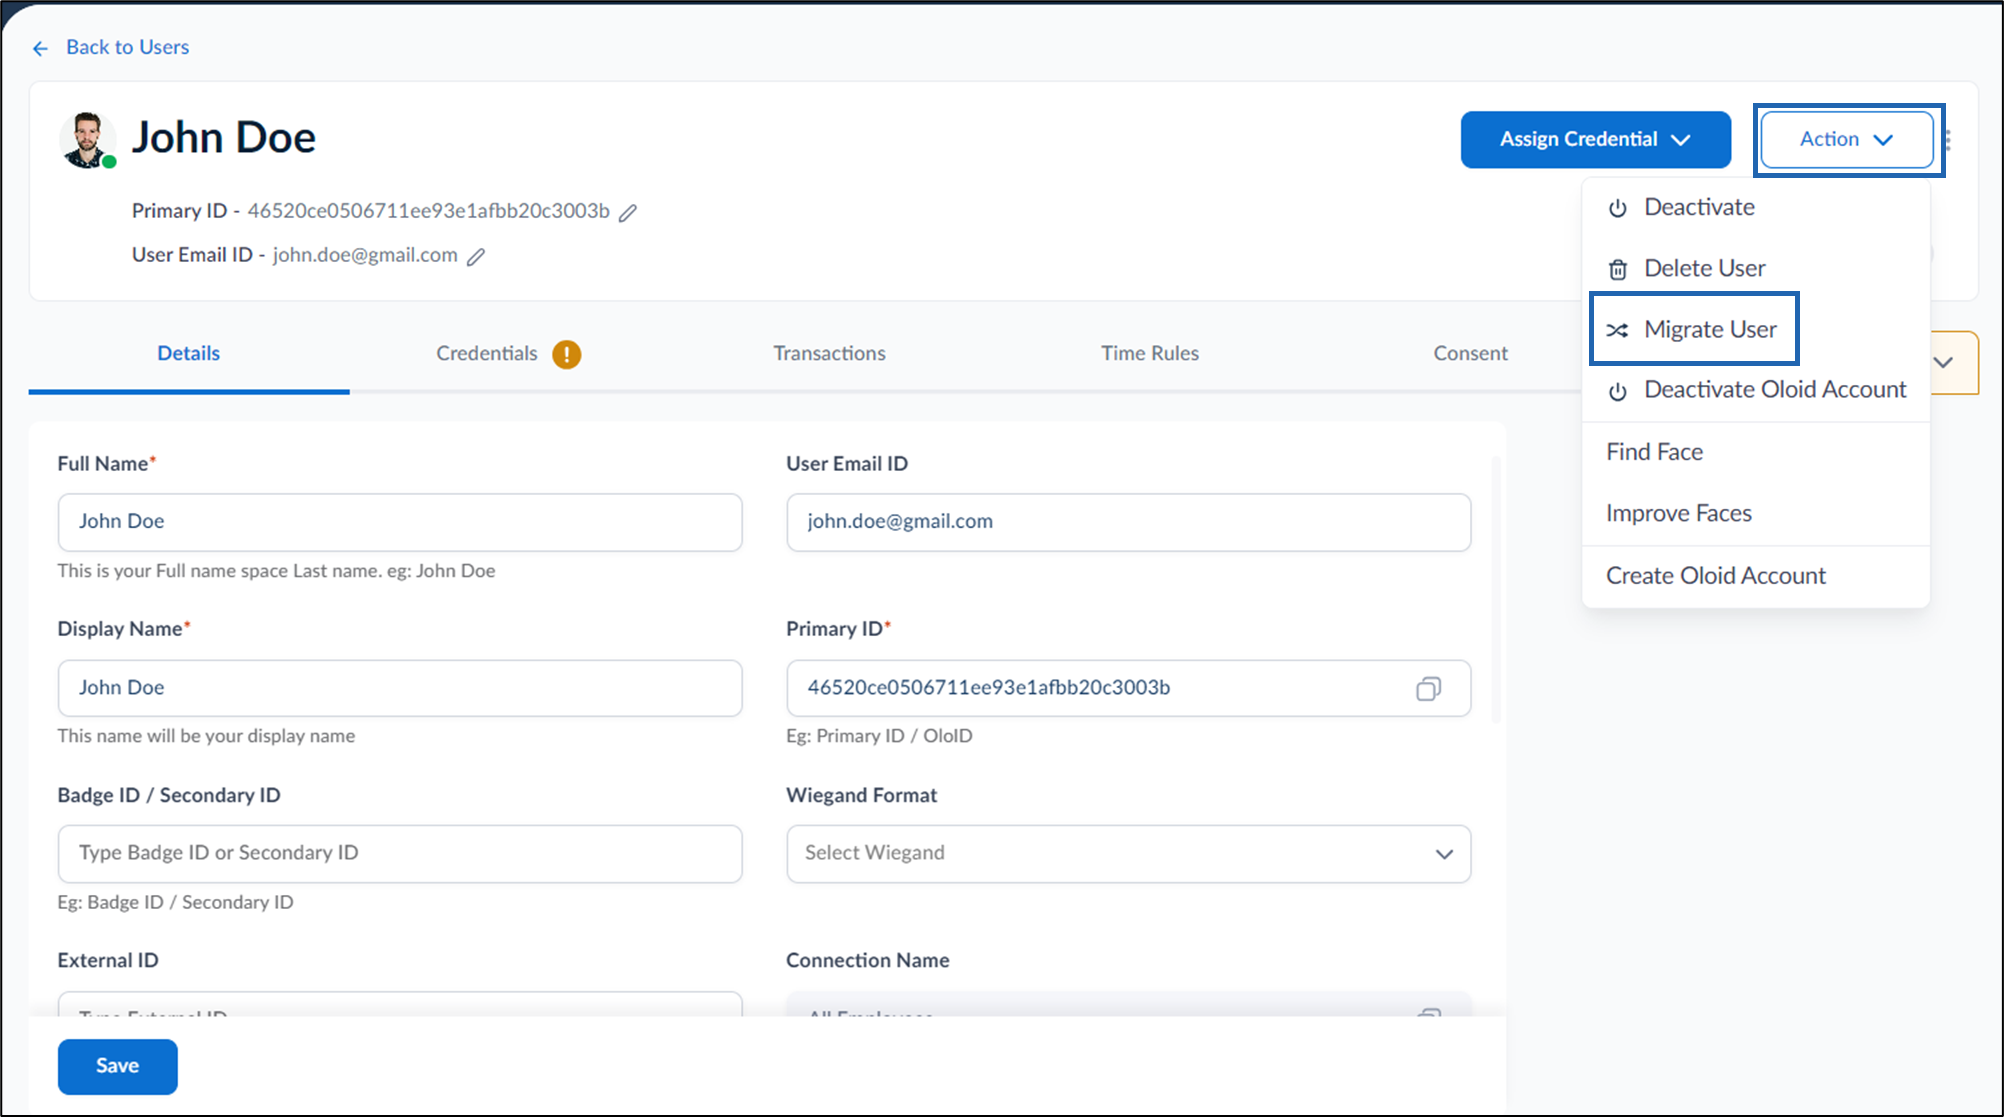Choose Improve Faces menu item

click(x=1755, y=513)
